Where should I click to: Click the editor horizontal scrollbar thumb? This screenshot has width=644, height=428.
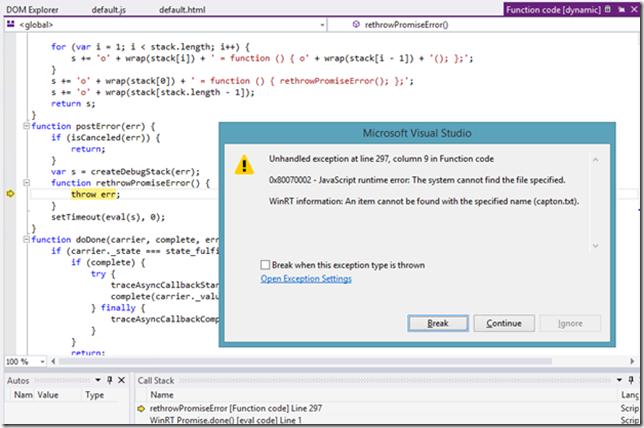pos(305,361)
